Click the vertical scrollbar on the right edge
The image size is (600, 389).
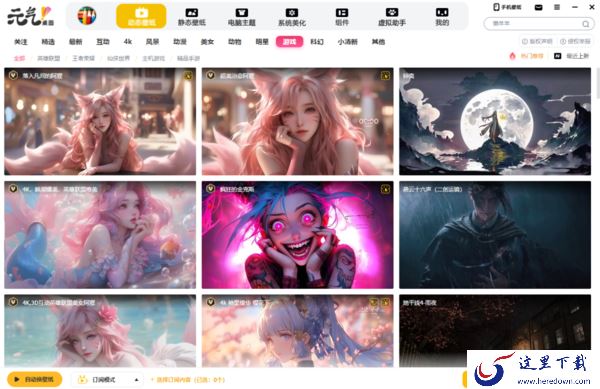coord(598,84)
